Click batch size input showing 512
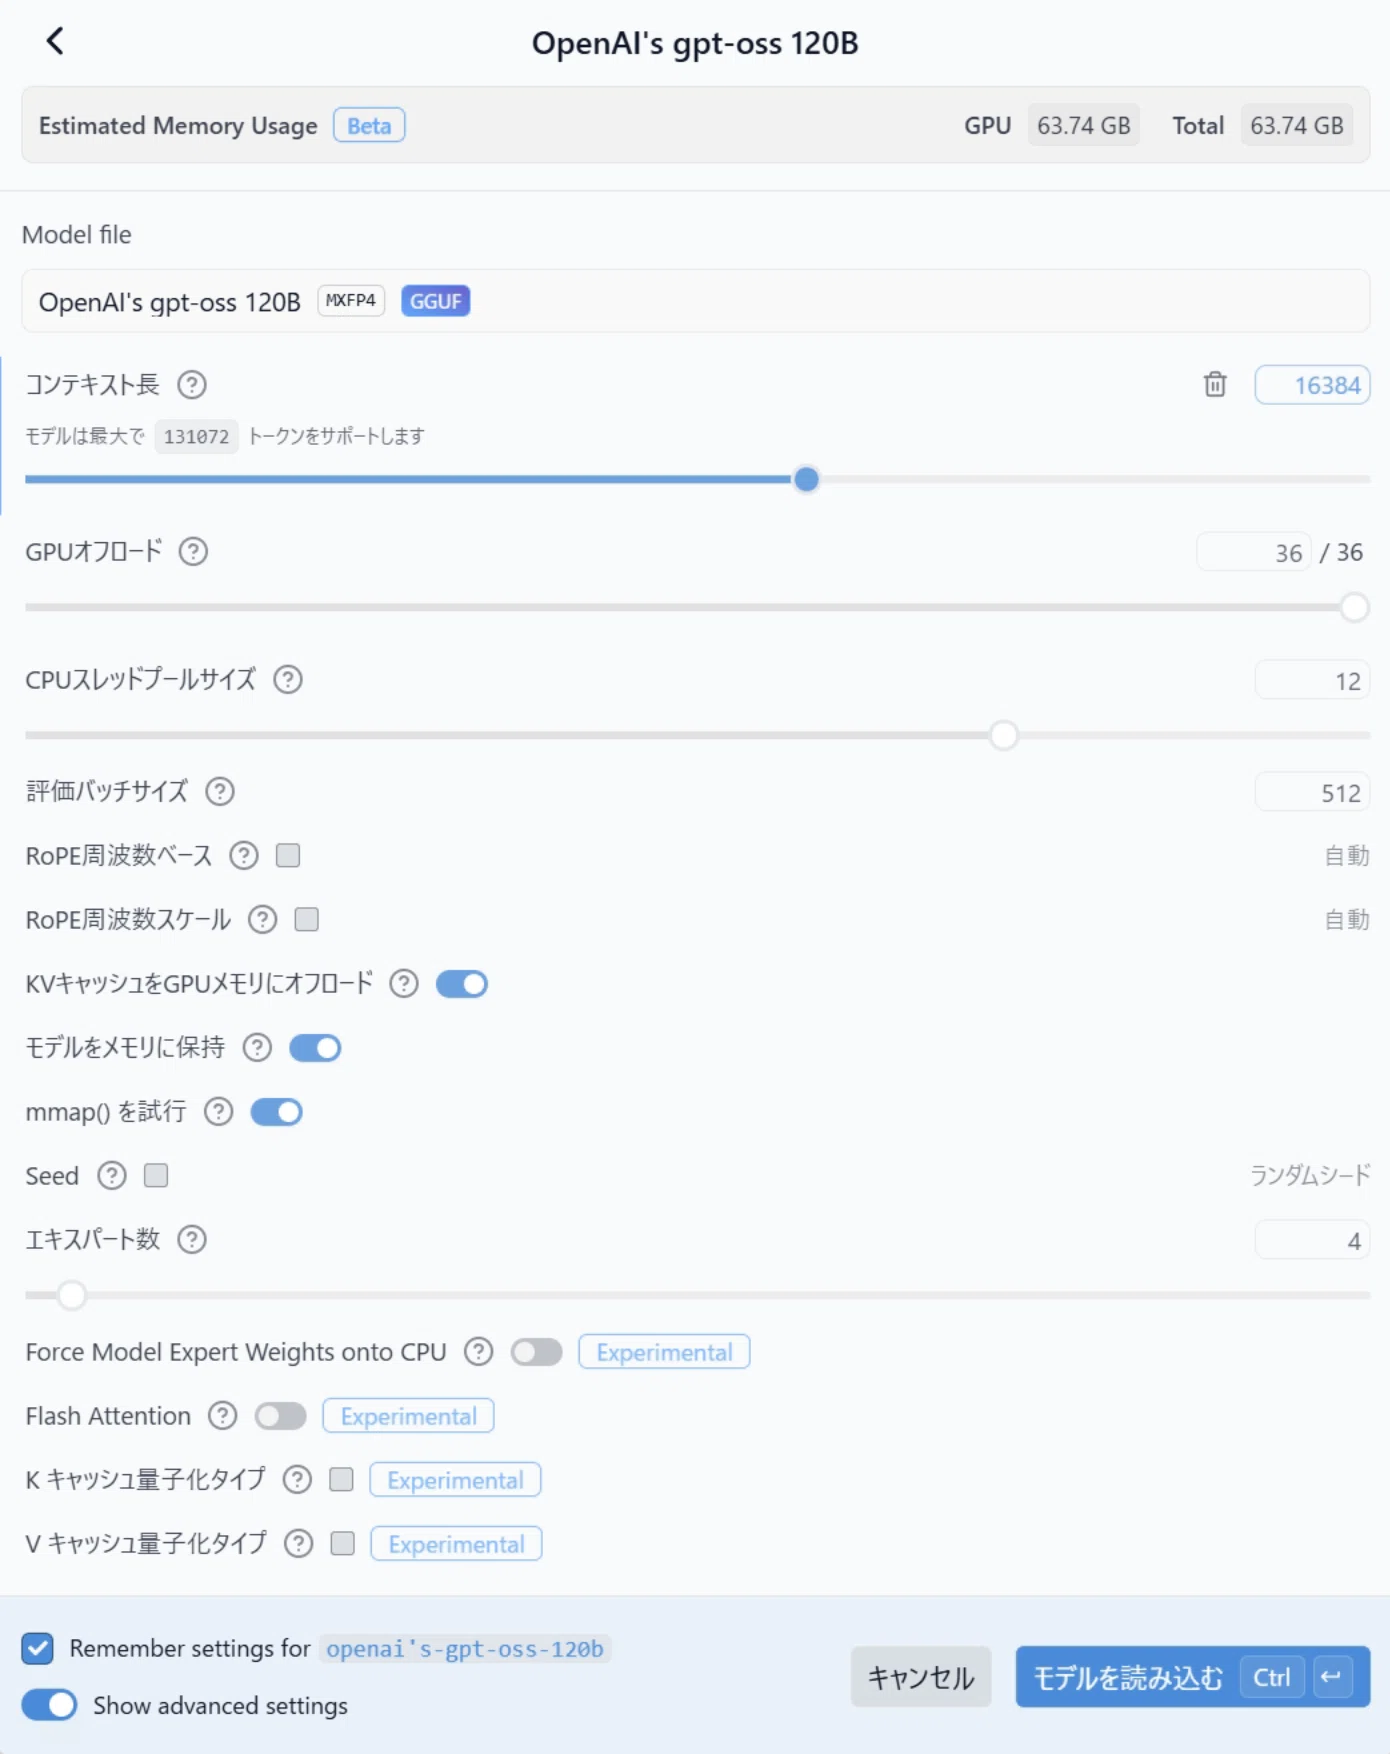The width and height of the screenshot is (1390, 1754). click(x=1312, y=793)
